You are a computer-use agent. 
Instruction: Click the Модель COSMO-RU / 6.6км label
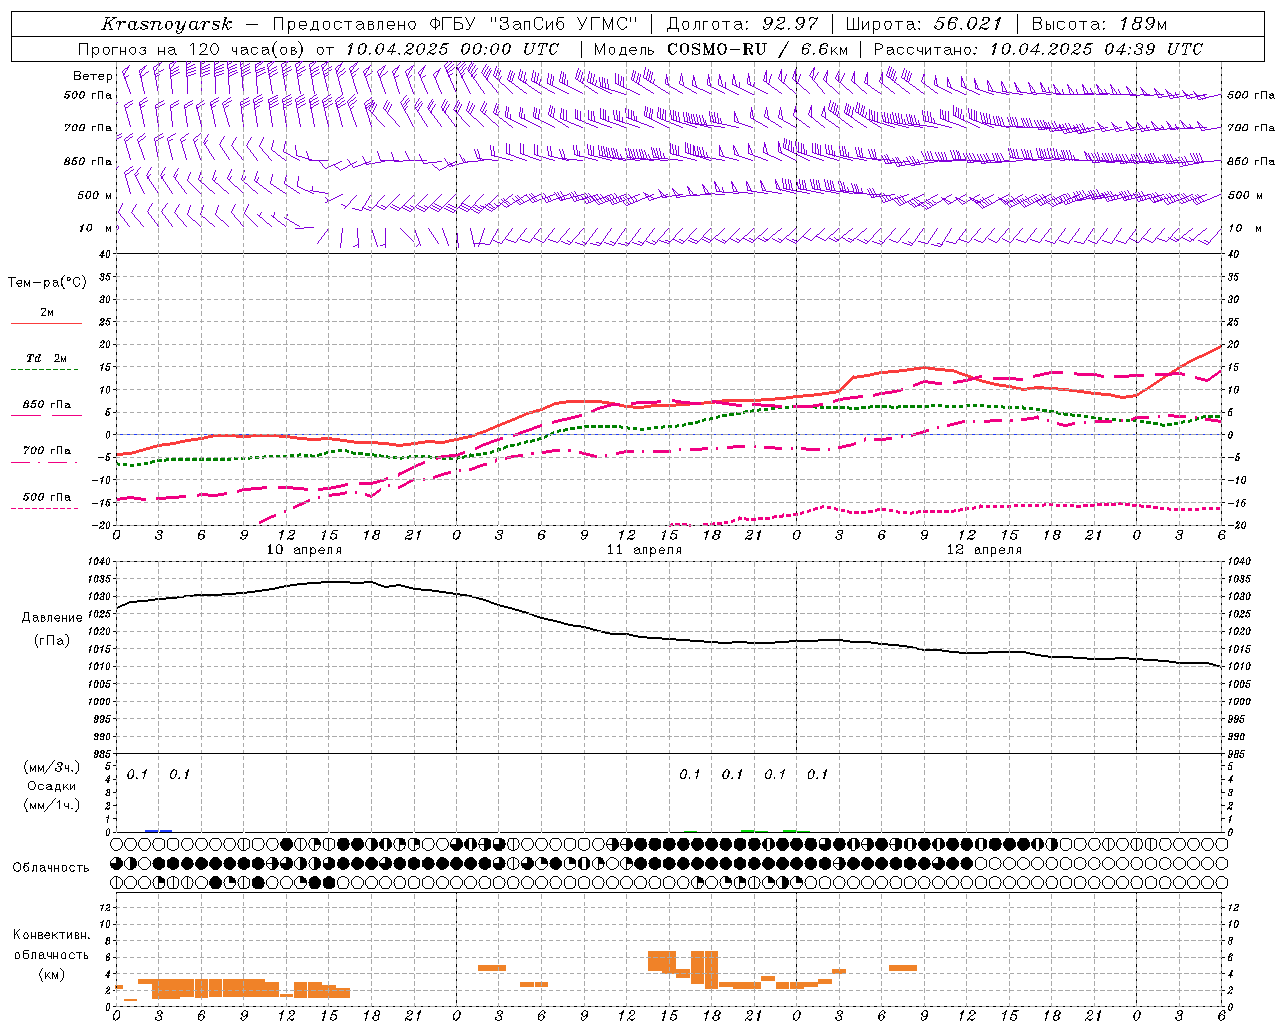720,49
